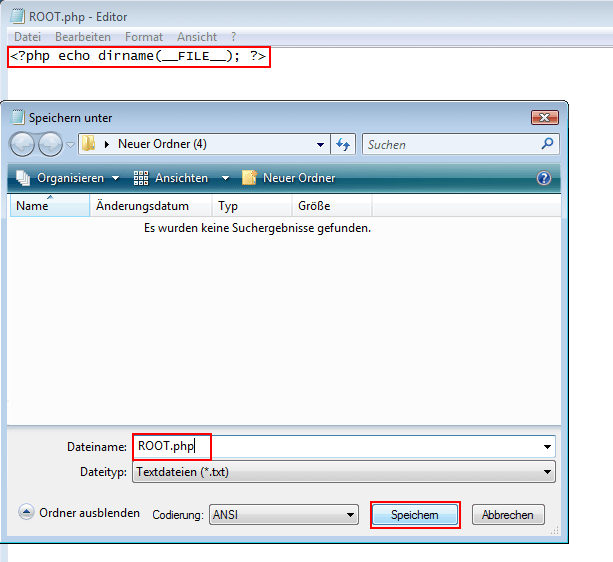
Task: Click the magnifying glass search icon
Action: click(547, 144)
